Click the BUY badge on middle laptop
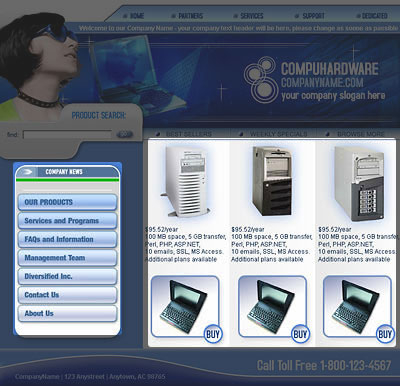The image size is (400, 386). click(300, 334)
